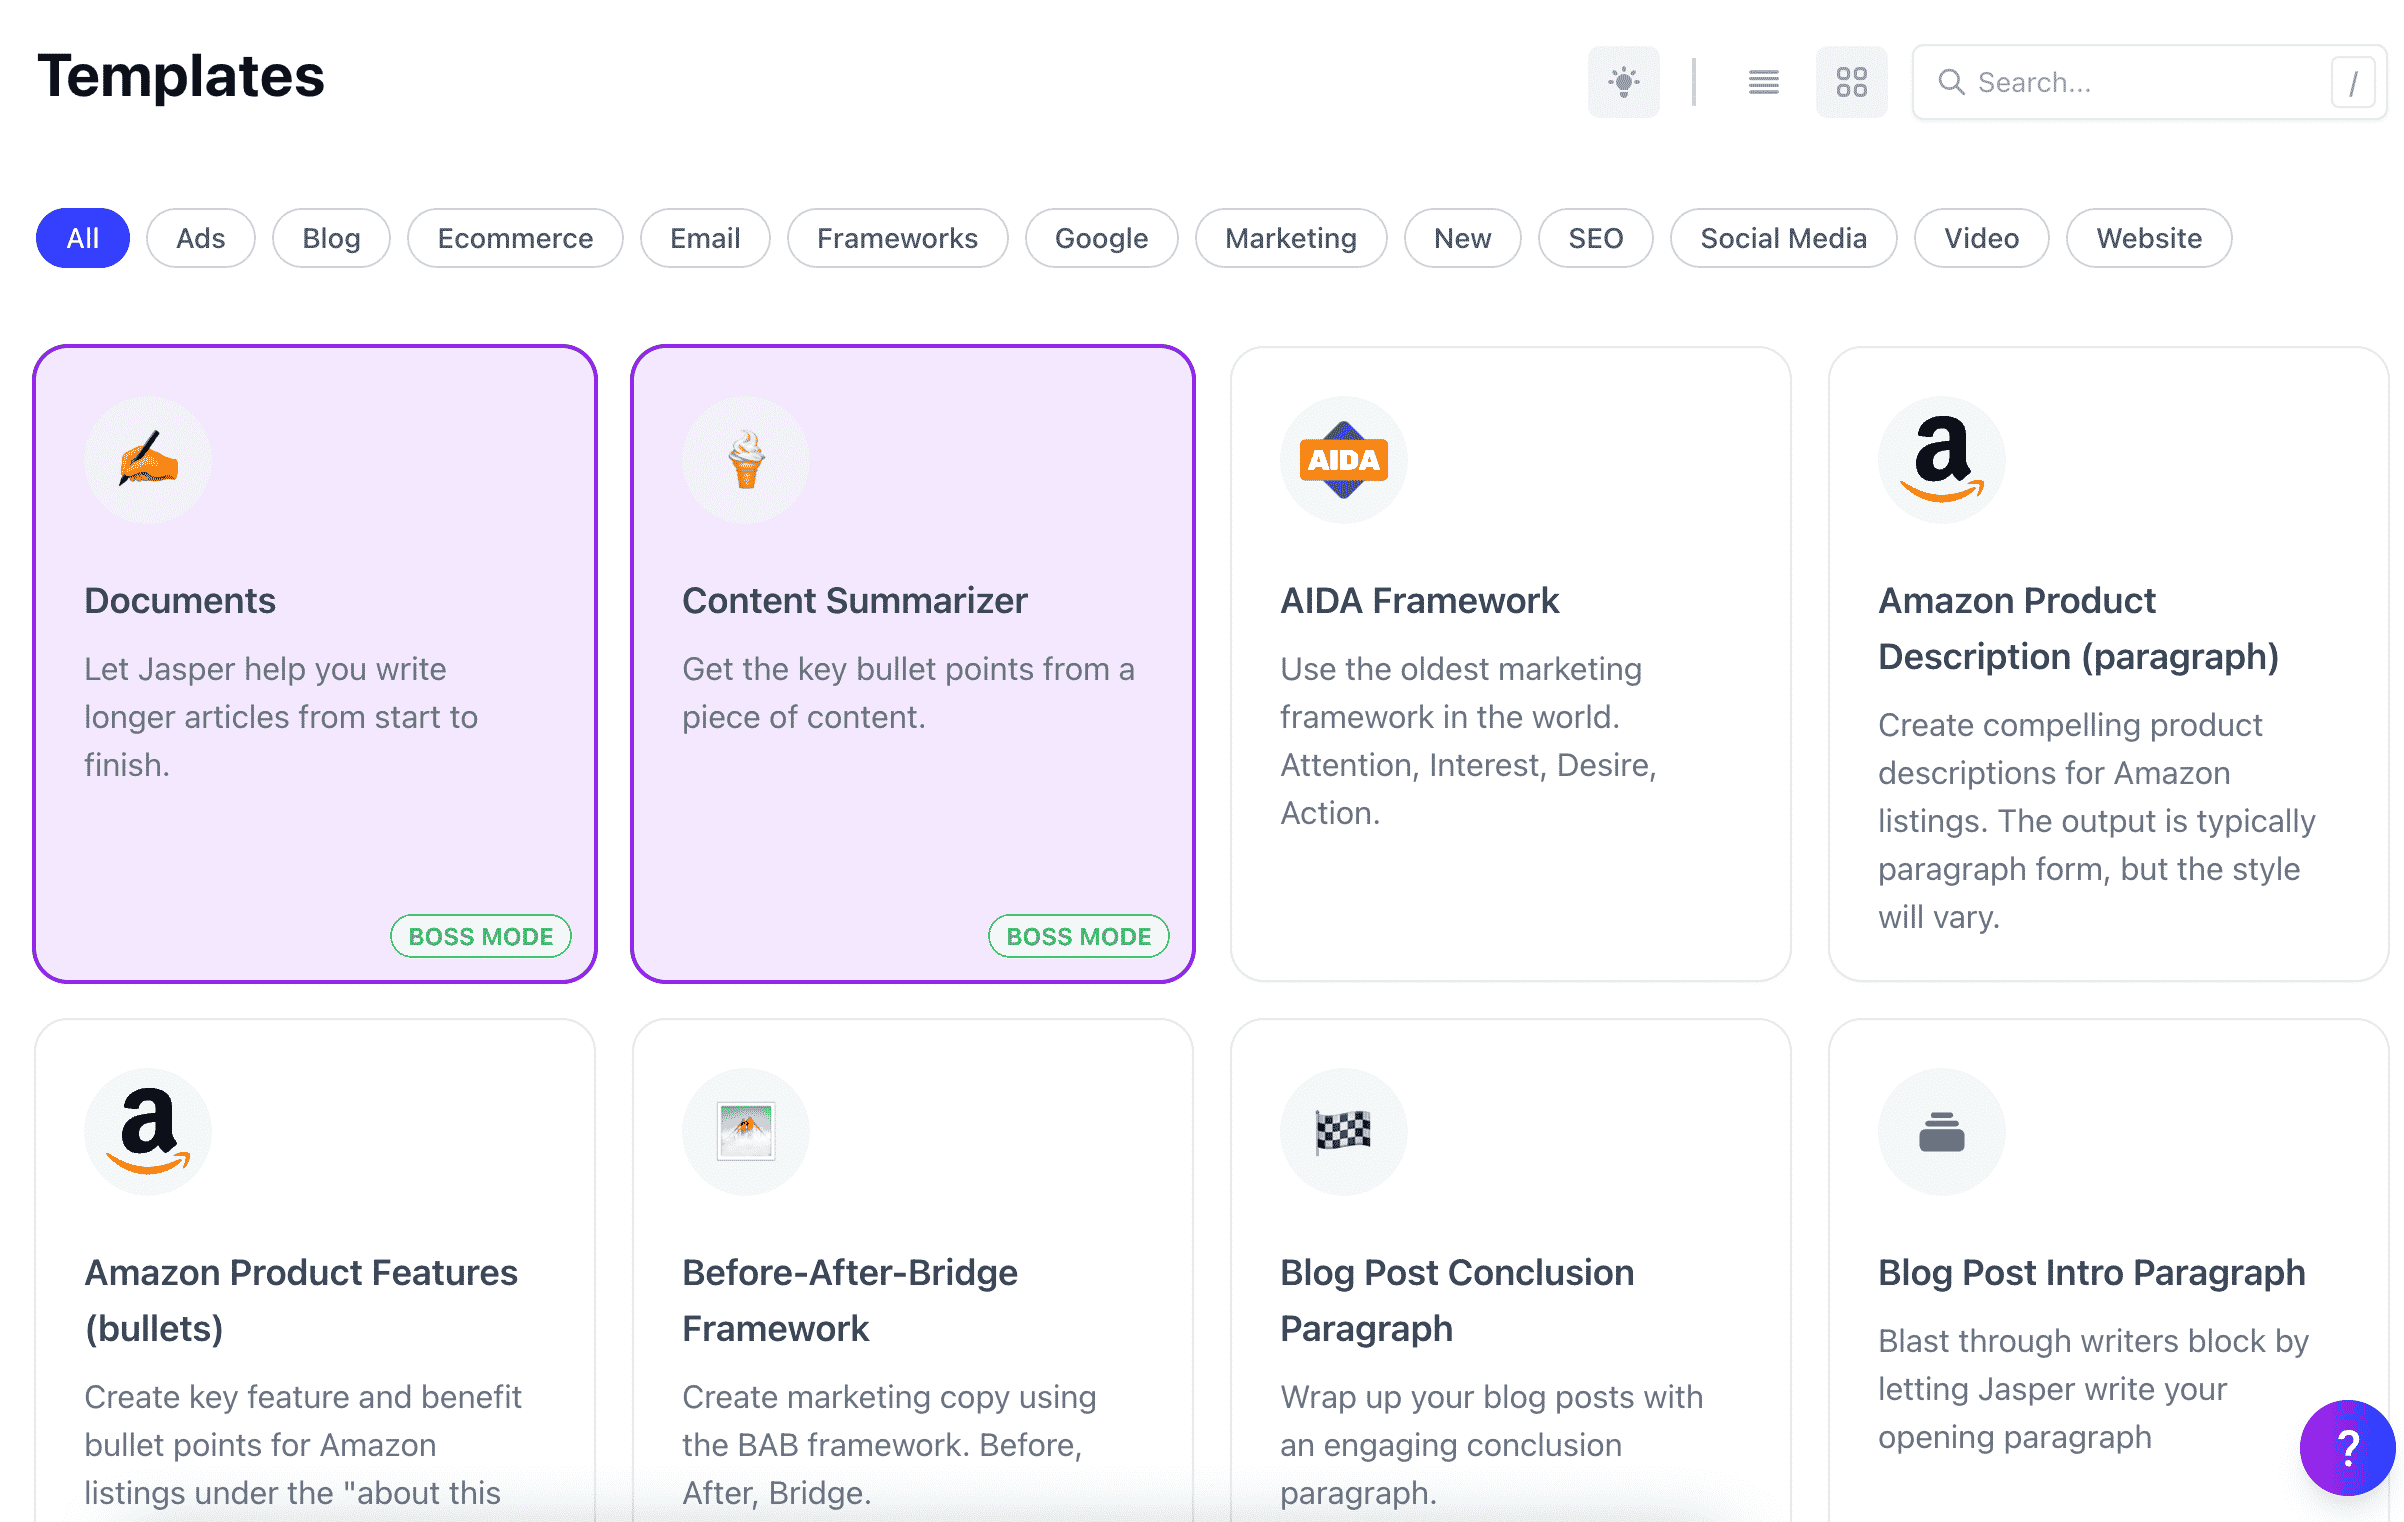Click the slash shortcut hint in search
The height and width of the screenshot is (1522, 2404).
2352,82
